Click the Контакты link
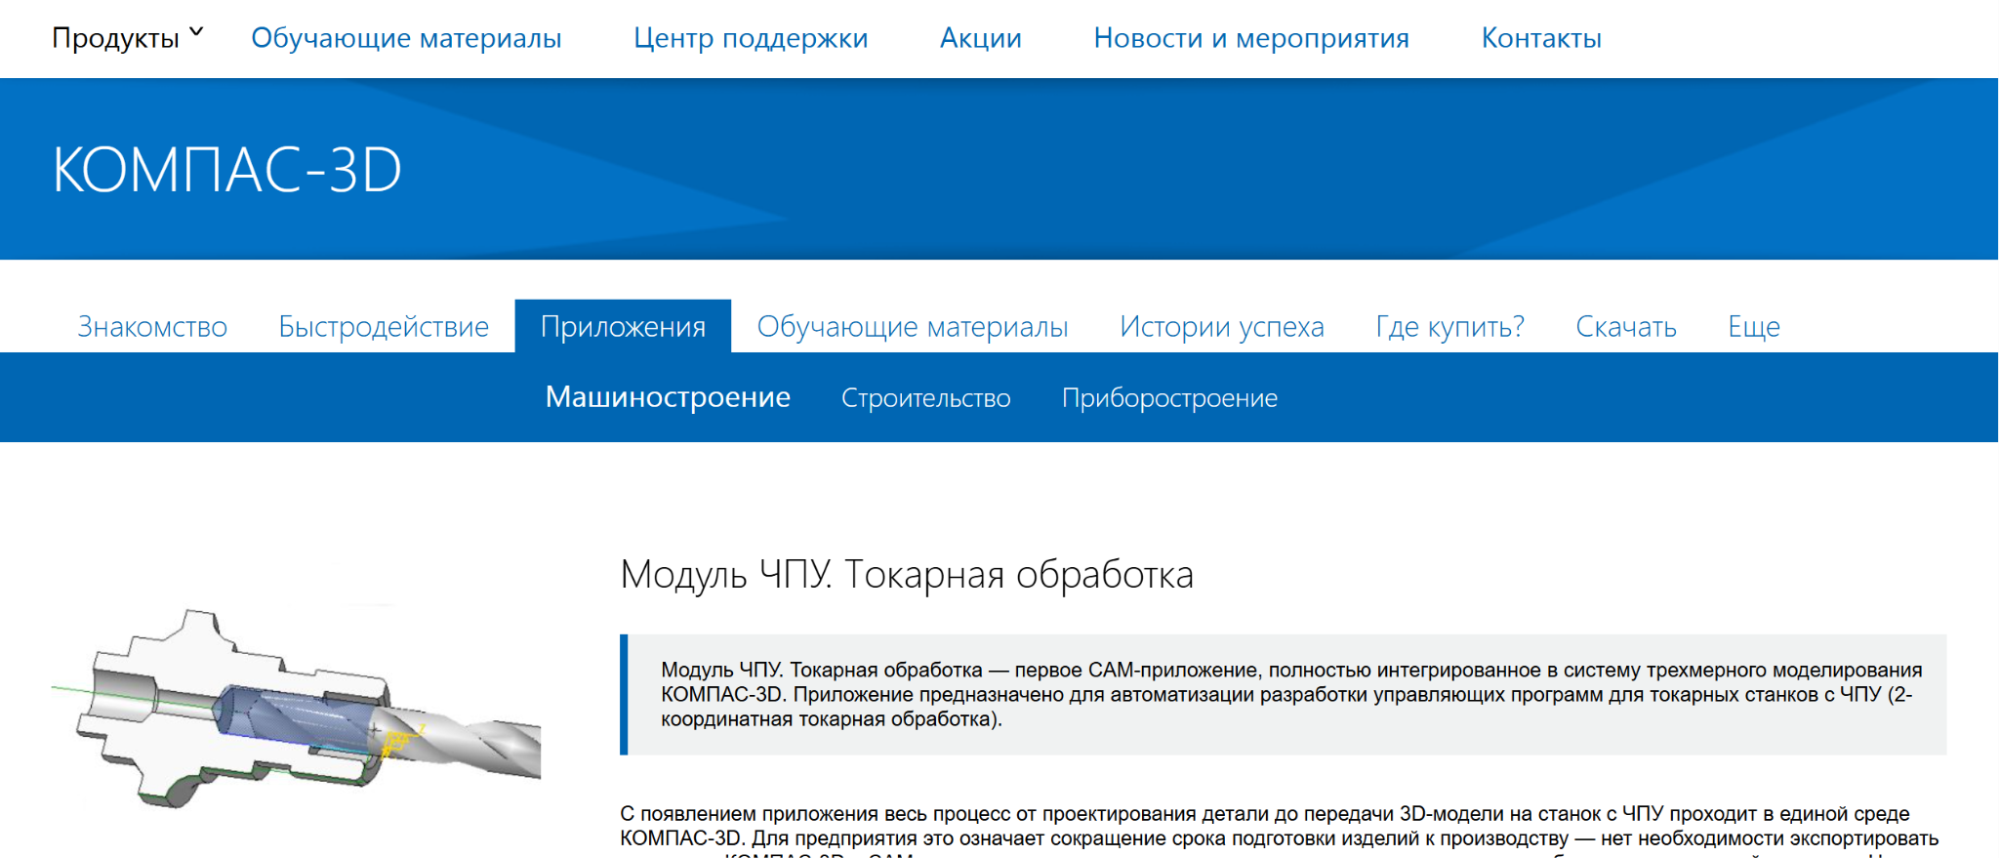Screen dimensions: 1999x858 (x=1541, y=38)
